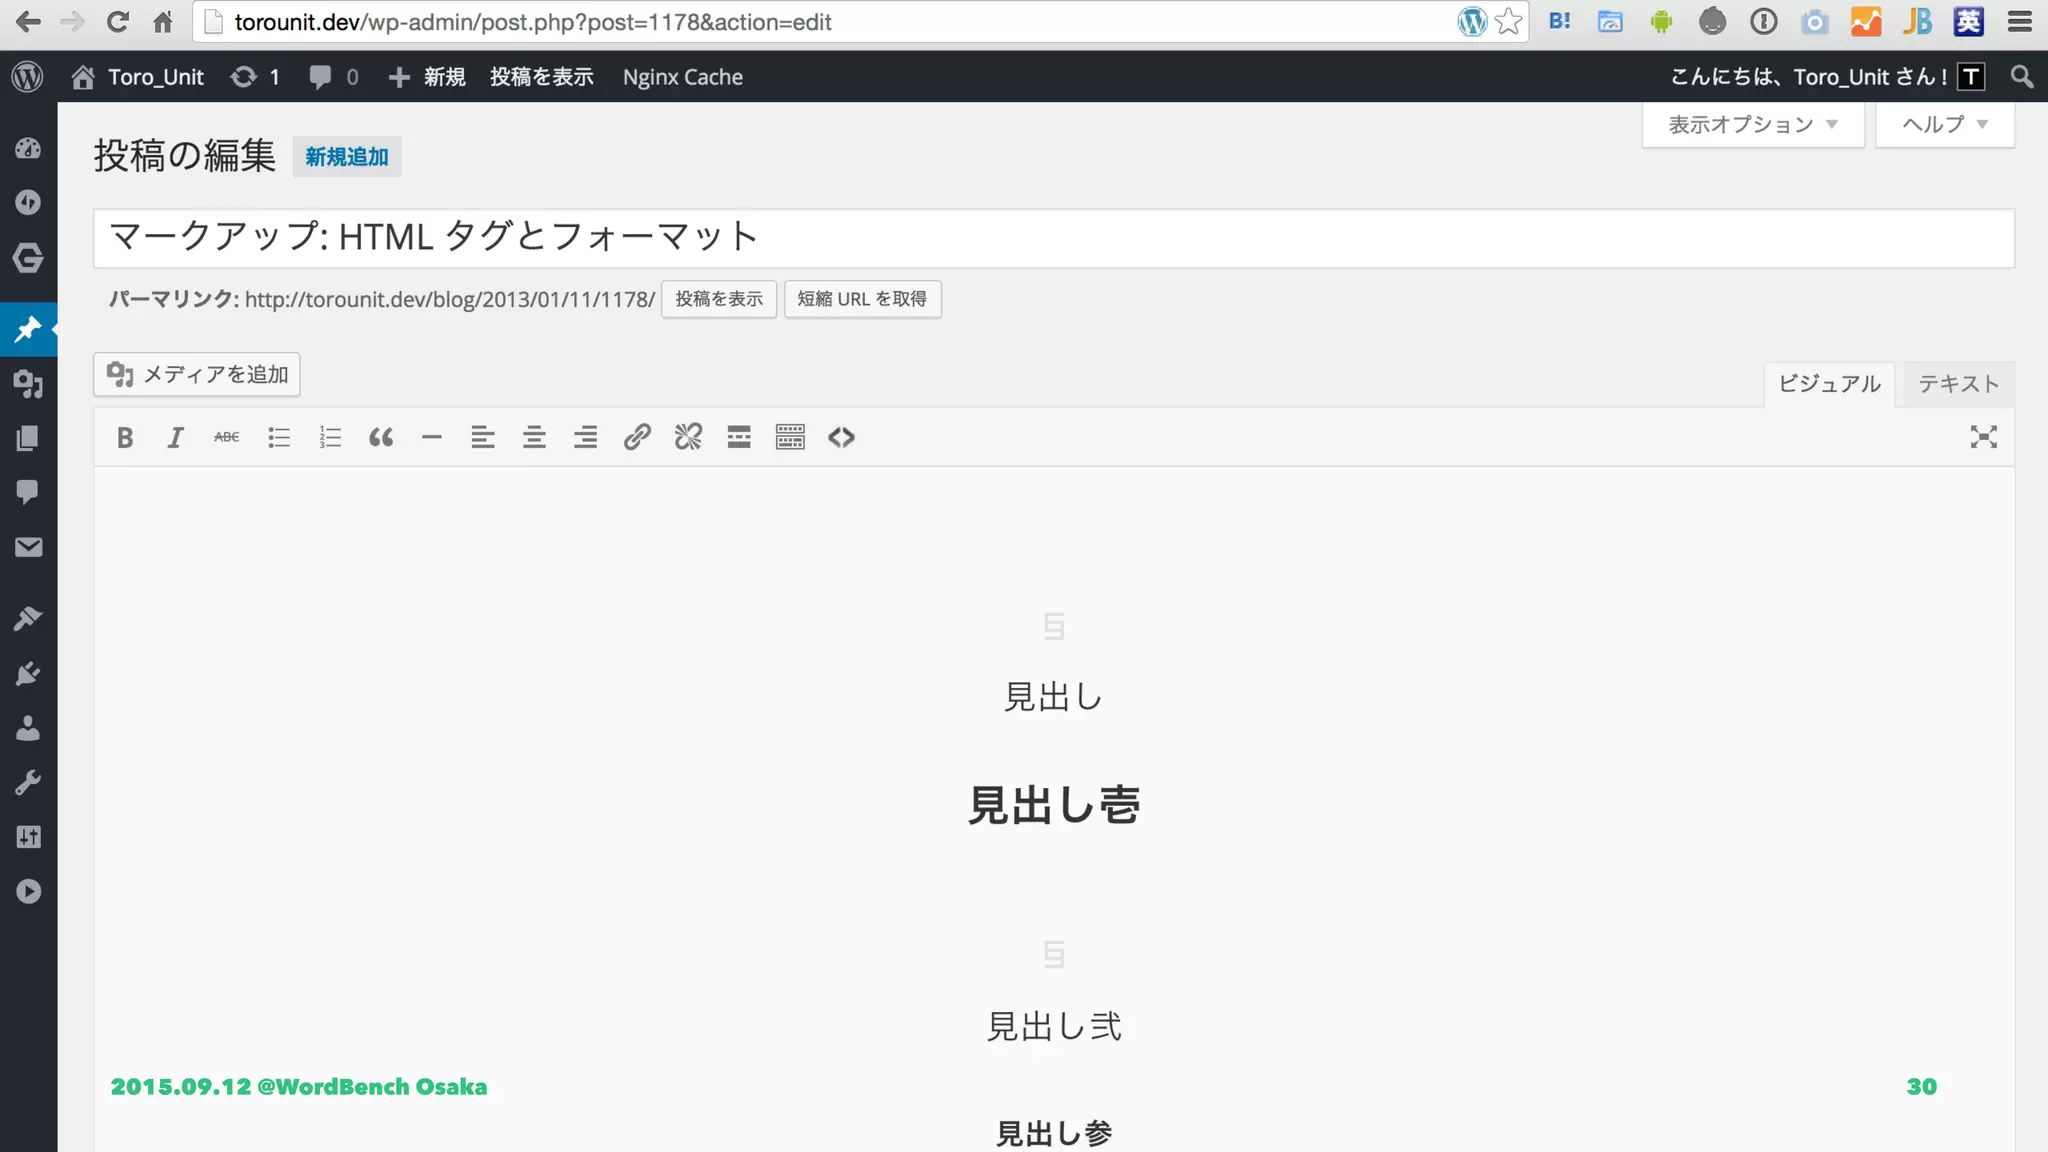The image size is (2048, 1152).
Task: Switch to the テキスト editor tab
Action: [1957, 384]
